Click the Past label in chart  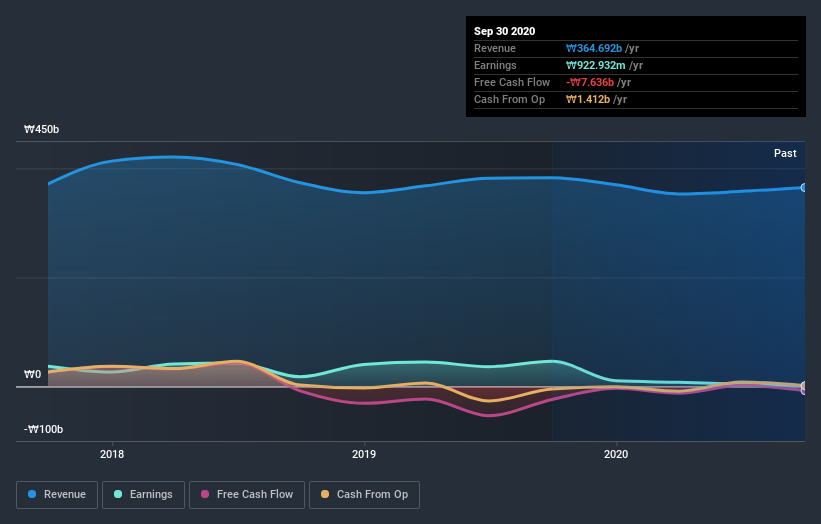coord(785,153)
